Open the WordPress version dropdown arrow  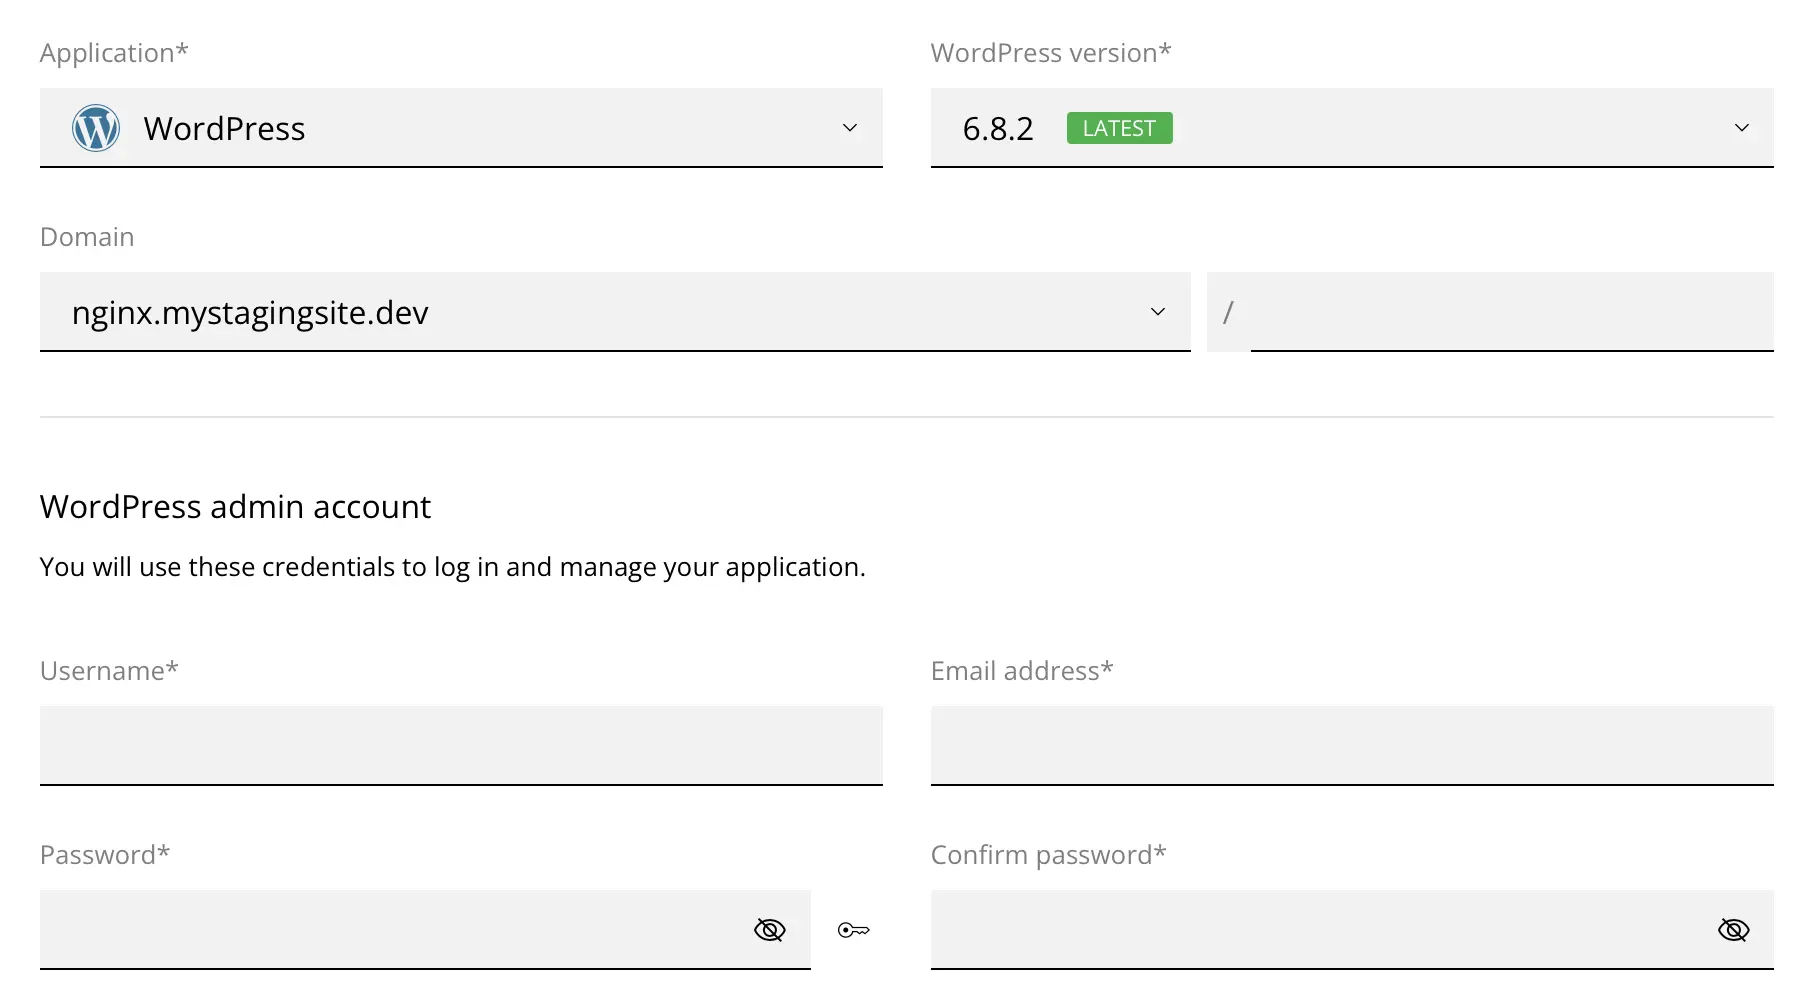(1741, 128)
